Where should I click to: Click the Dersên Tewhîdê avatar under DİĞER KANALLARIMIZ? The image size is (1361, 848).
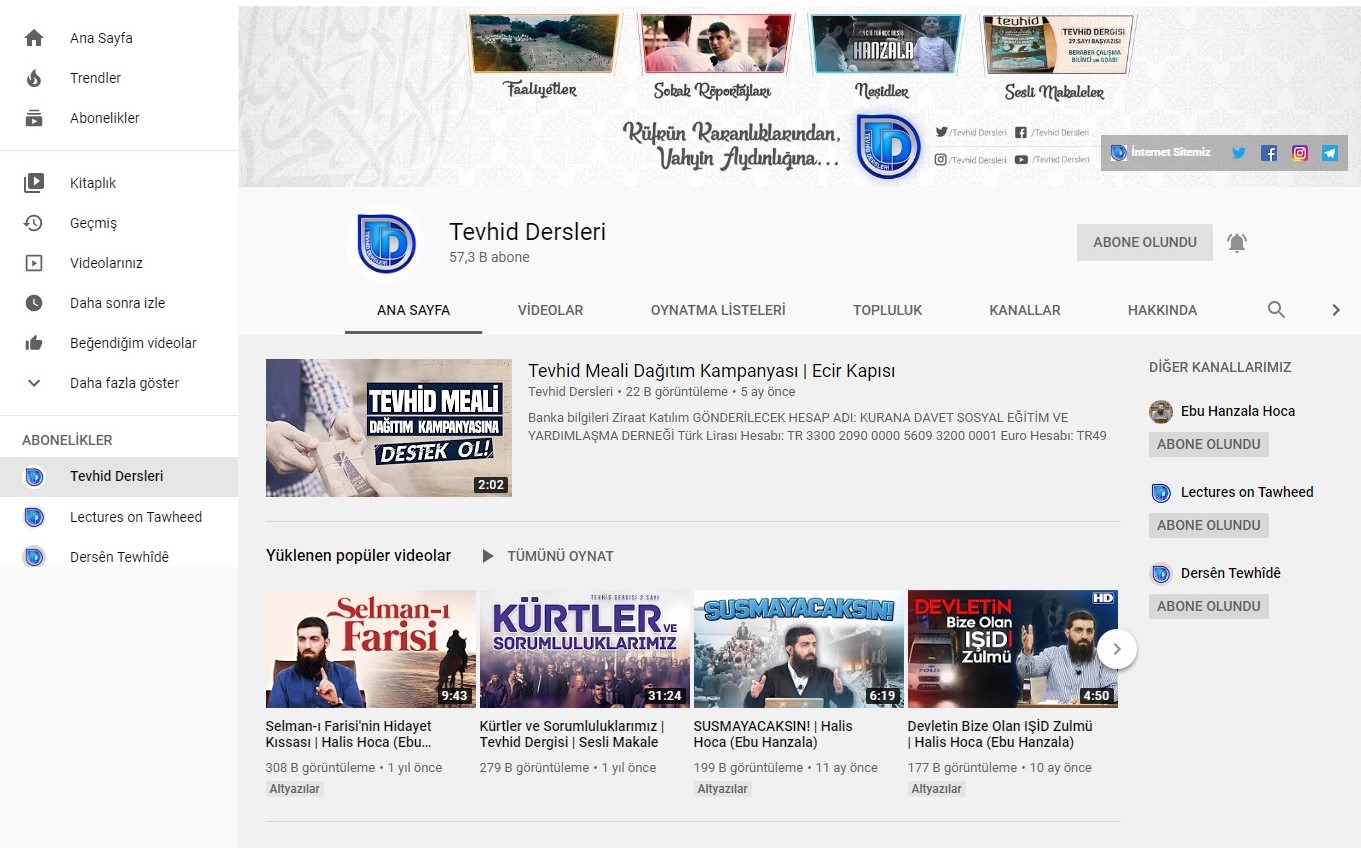click(x=1161, y=573)
